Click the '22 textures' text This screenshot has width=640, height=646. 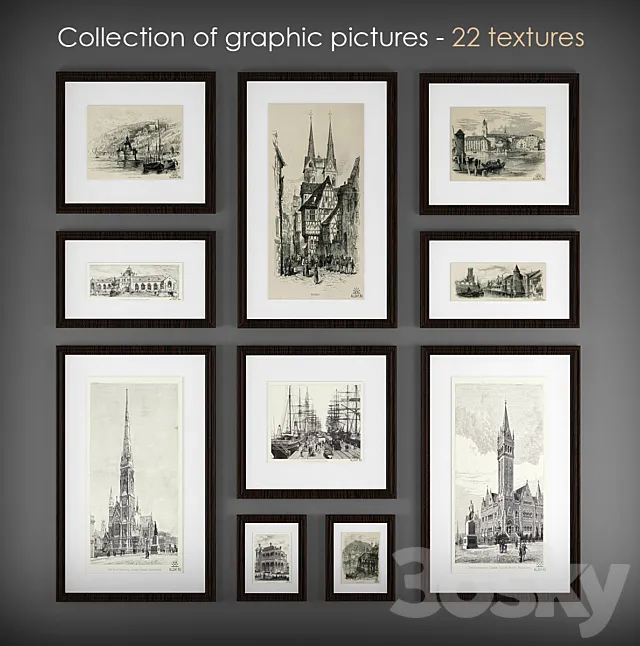518,37
